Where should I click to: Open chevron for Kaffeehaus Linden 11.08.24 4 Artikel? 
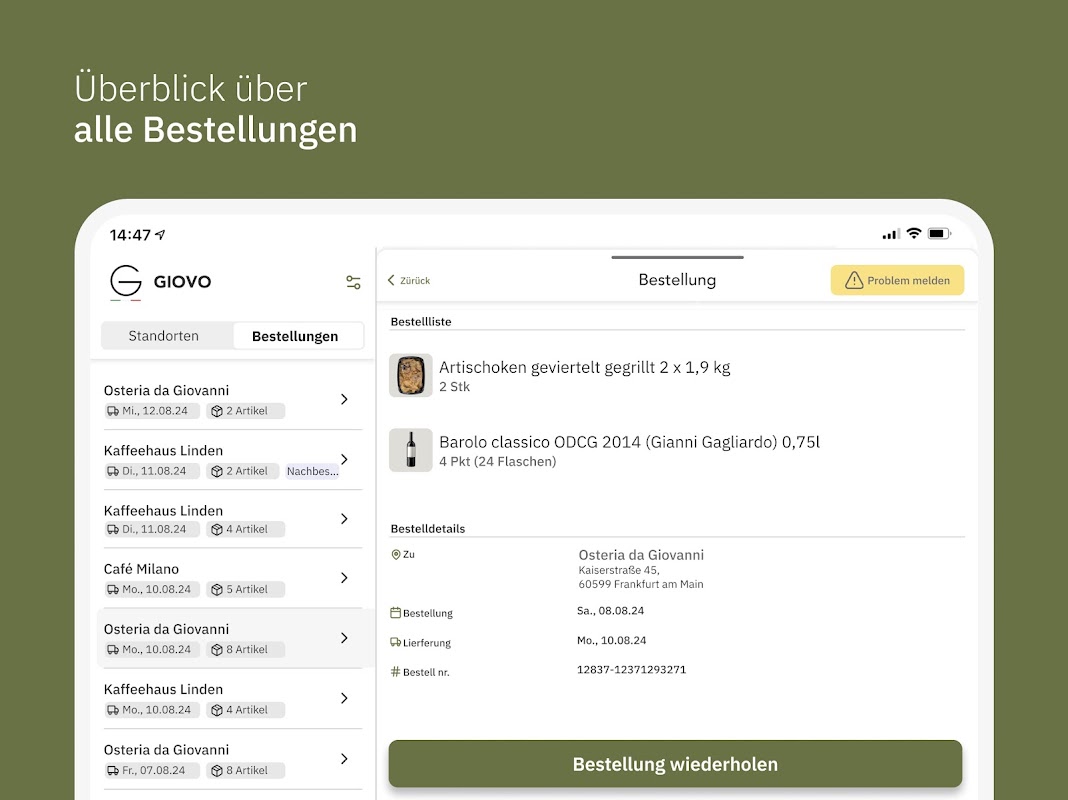click(x=344, y=519)
